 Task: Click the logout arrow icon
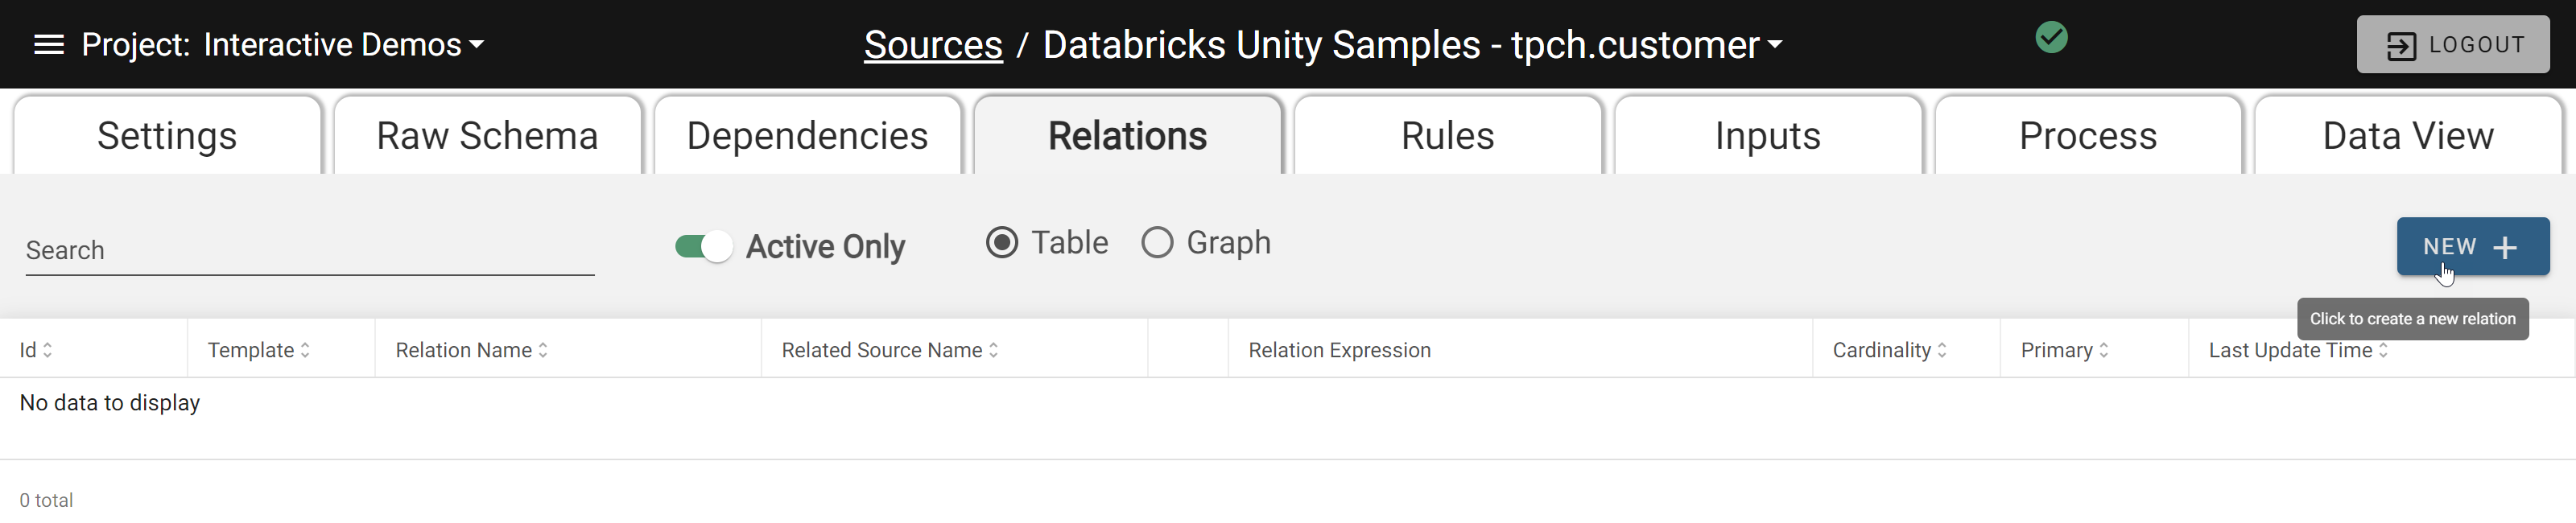tap(2401, 46)
